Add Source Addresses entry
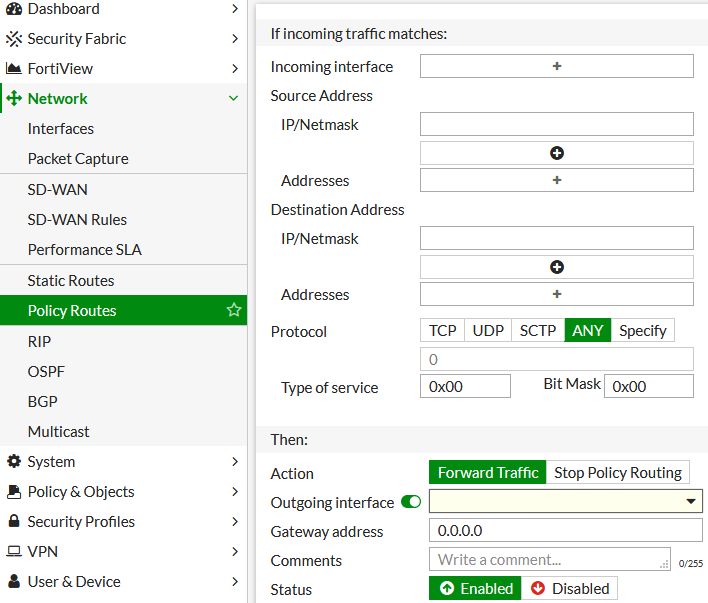708x603 pixels. (557, 180)
